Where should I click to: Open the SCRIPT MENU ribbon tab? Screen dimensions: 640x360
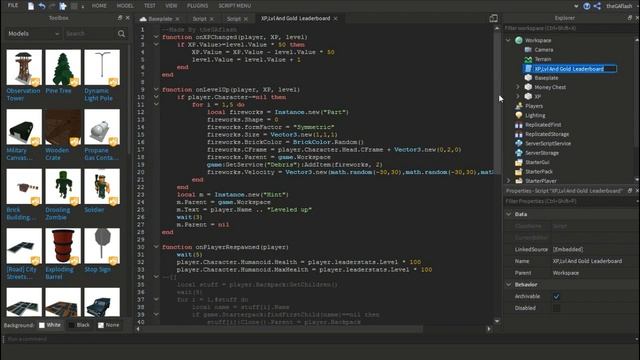tap(235, 6)
